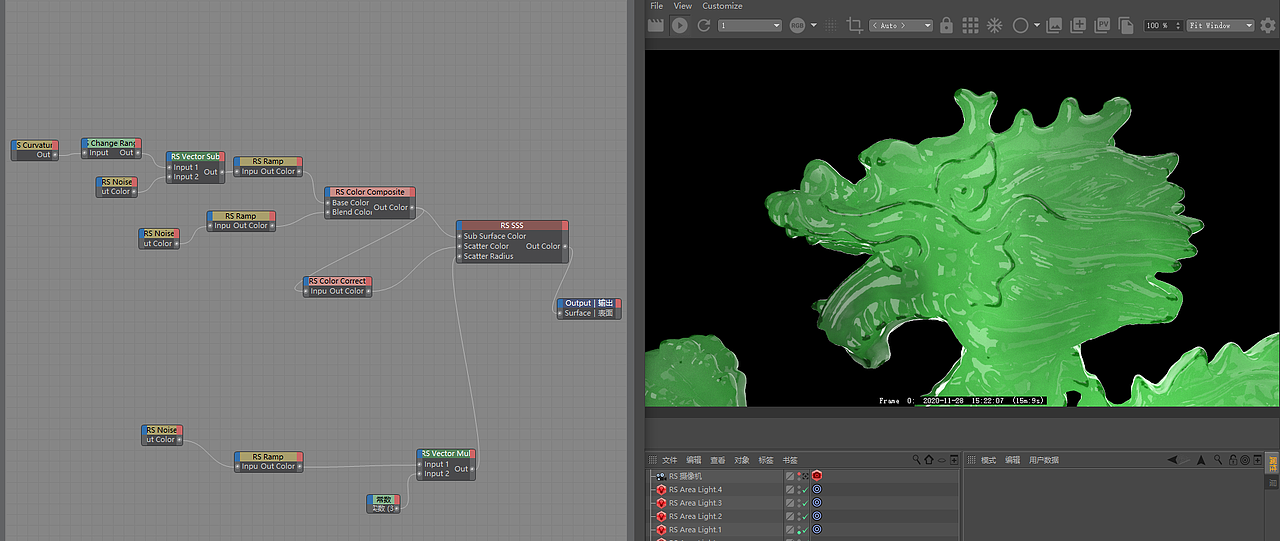Click the 属性 vertical tab on right edge
The height and width of the screenshot is (541, 1280).
pos(1273,464)
